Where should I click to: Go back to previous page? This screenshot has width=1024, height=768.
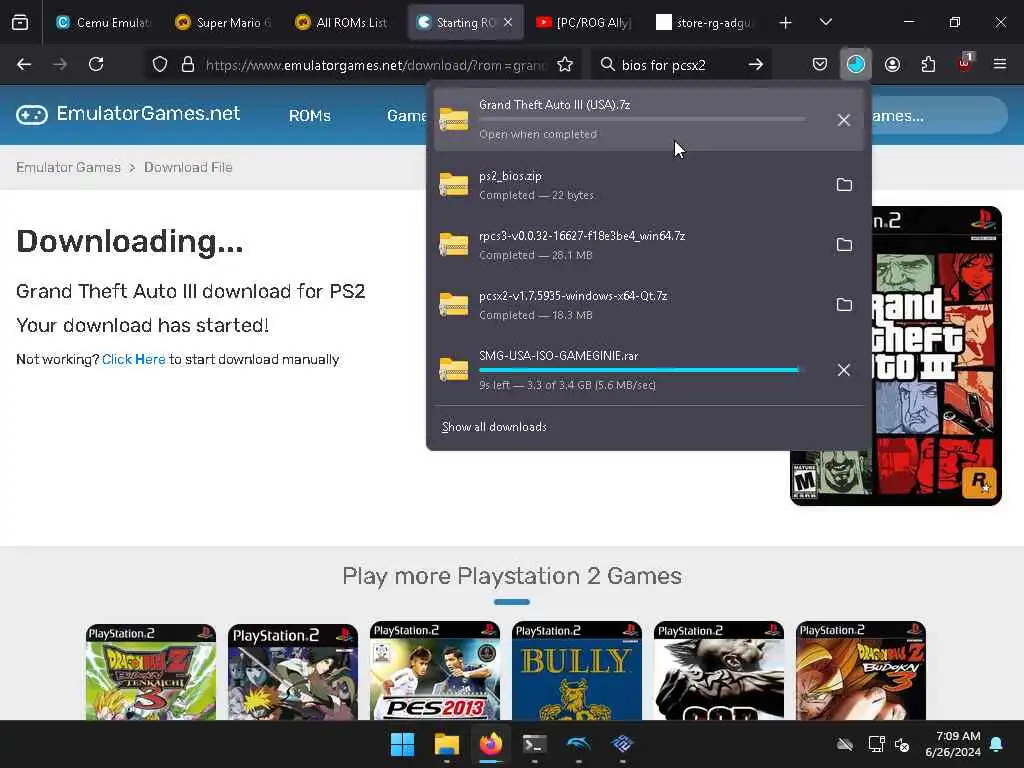[24, 64]
